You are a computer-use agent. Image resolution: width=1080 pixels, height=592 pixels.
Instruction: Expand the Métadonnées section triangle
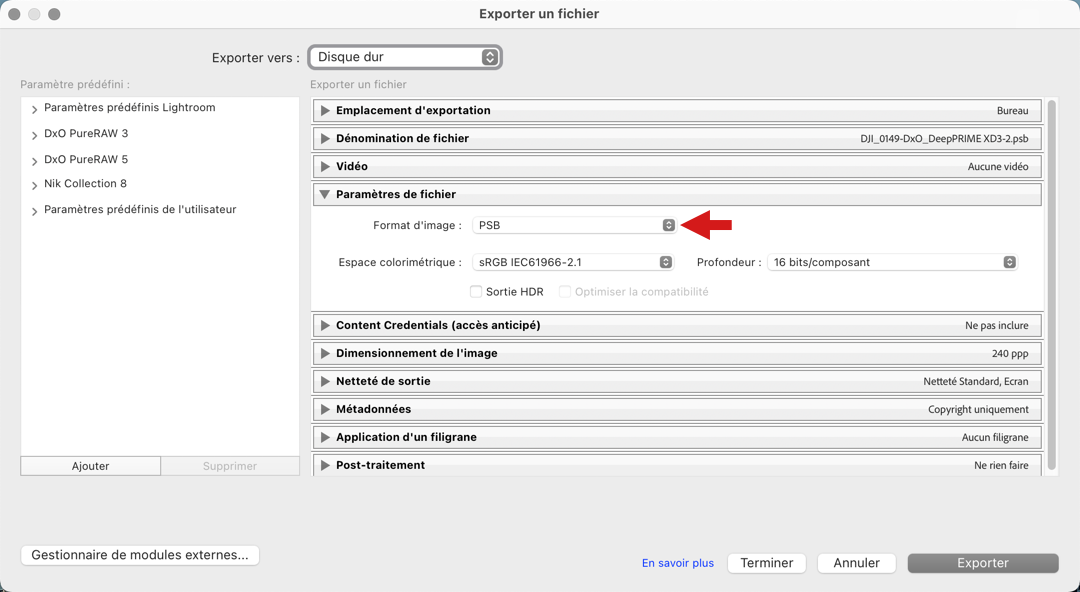pos(325,410)
